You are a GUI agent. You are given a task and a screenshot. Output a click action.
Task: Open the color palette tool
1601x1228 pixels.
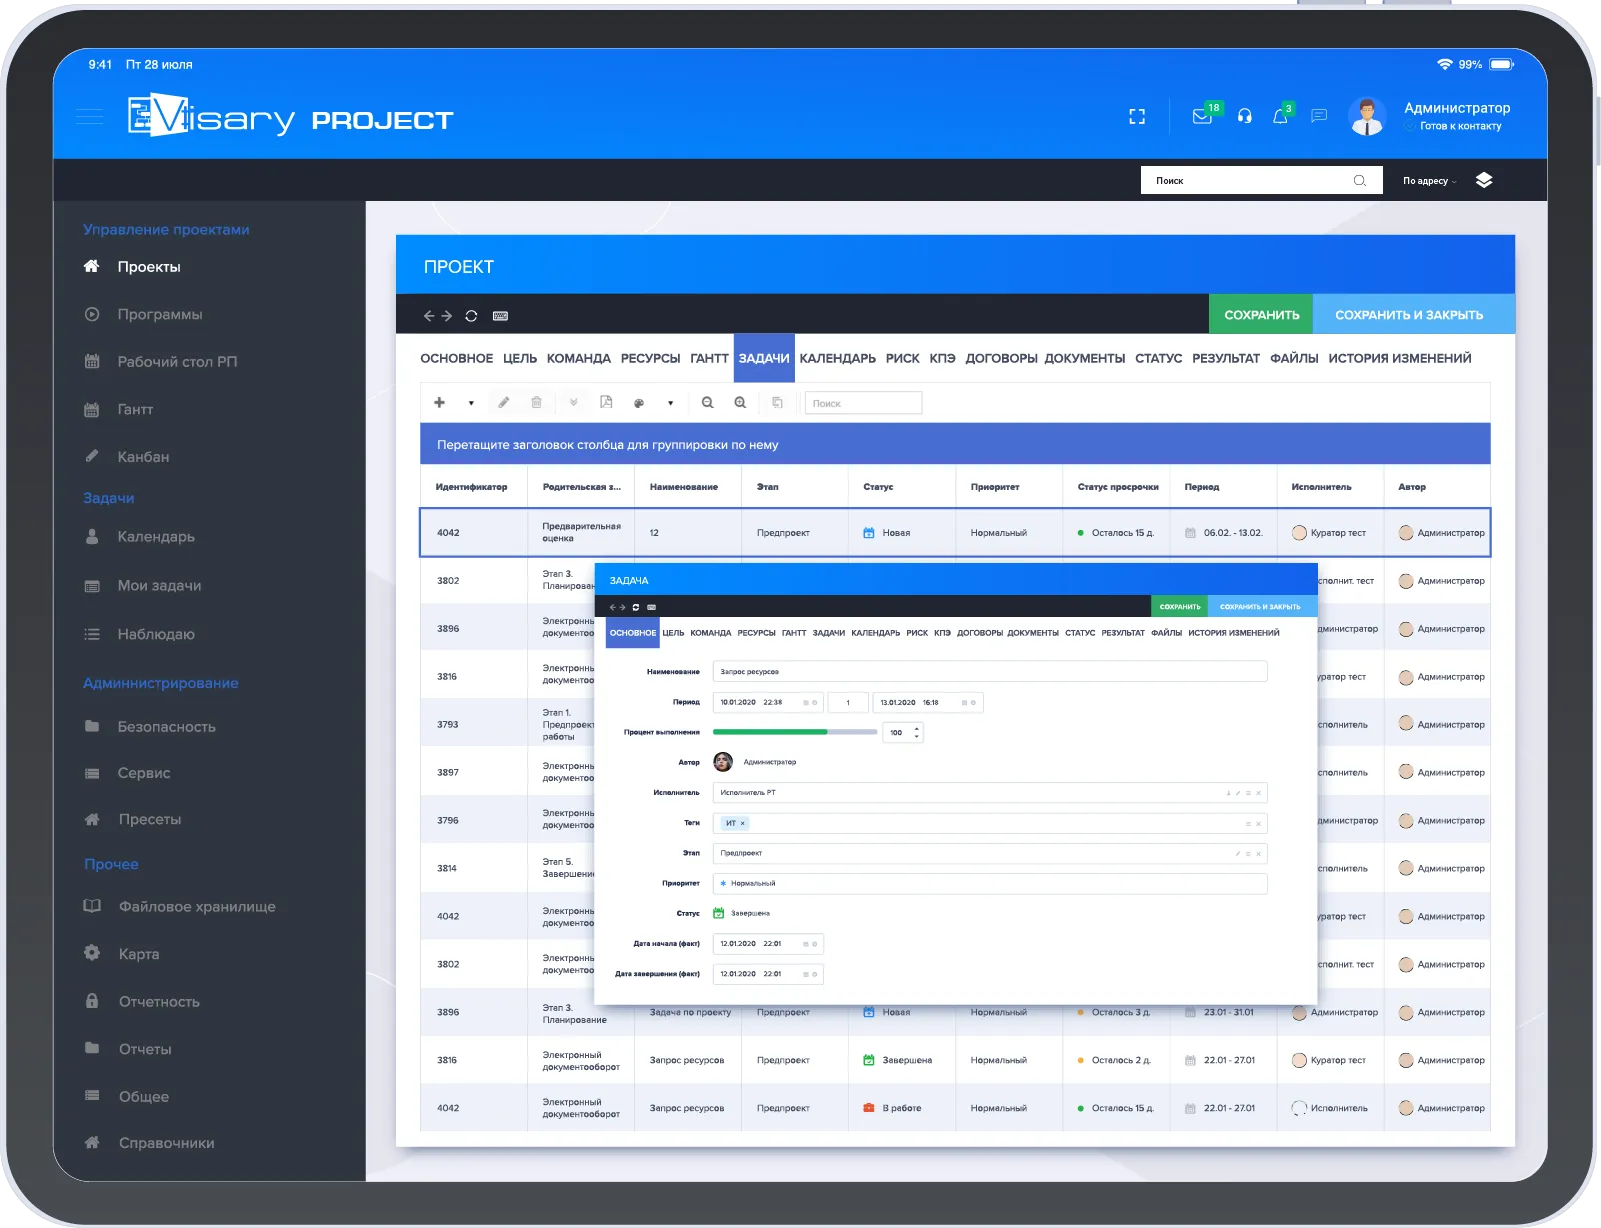pos(639,403)
